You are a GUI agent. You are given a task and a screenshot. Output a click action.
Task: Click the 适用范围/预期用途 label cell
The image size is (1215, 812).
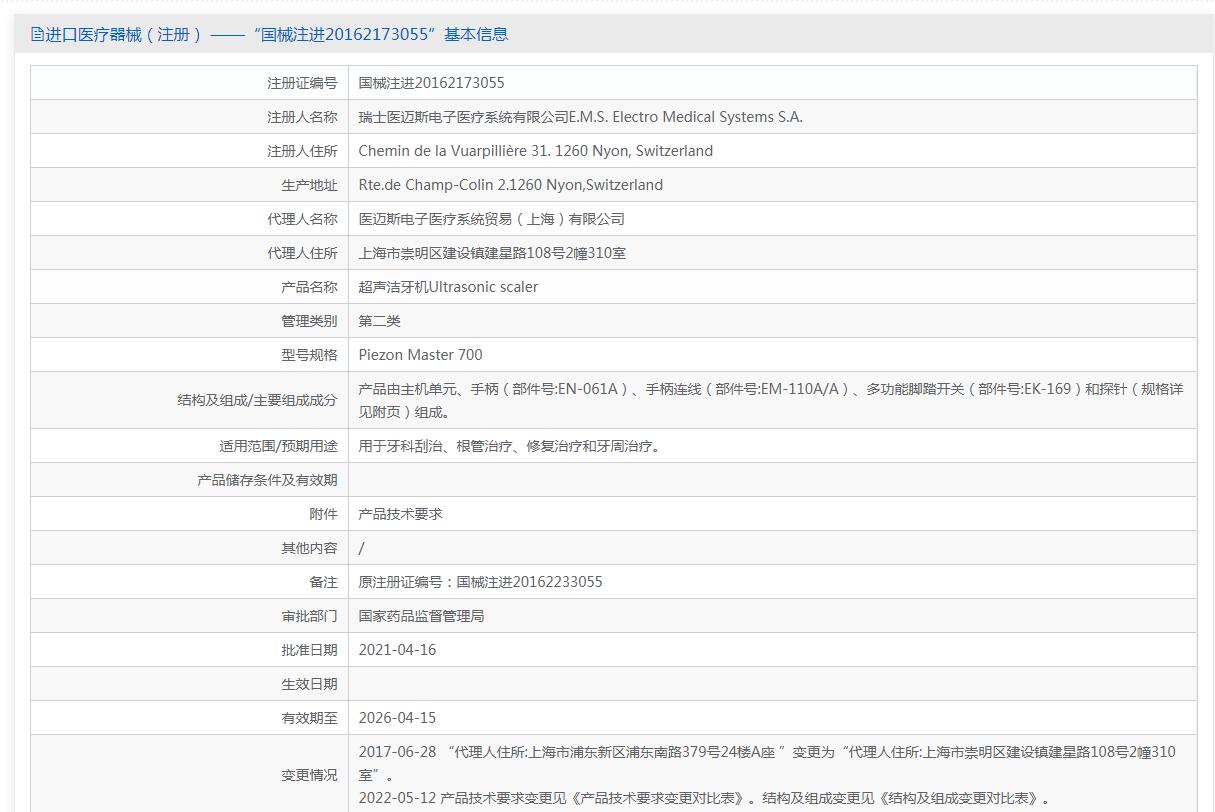(189, 446)
